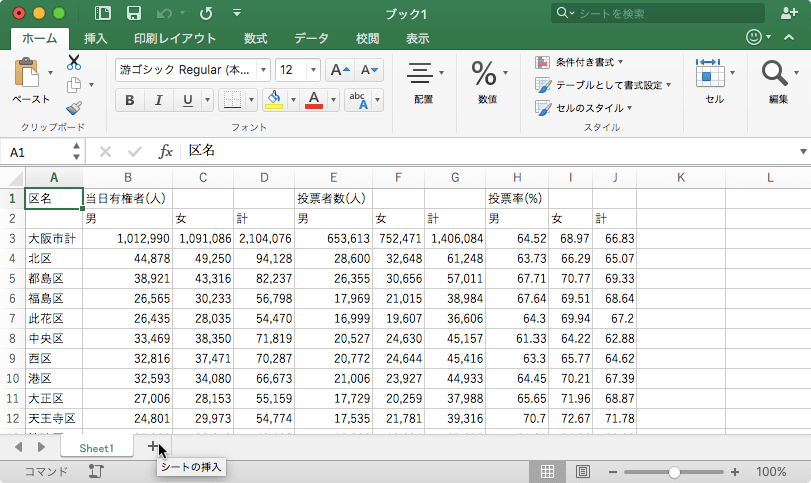Open the font name dropdown
Image resolution: width=811 pixels, height=483 pixels.
[x=263, y=70]
